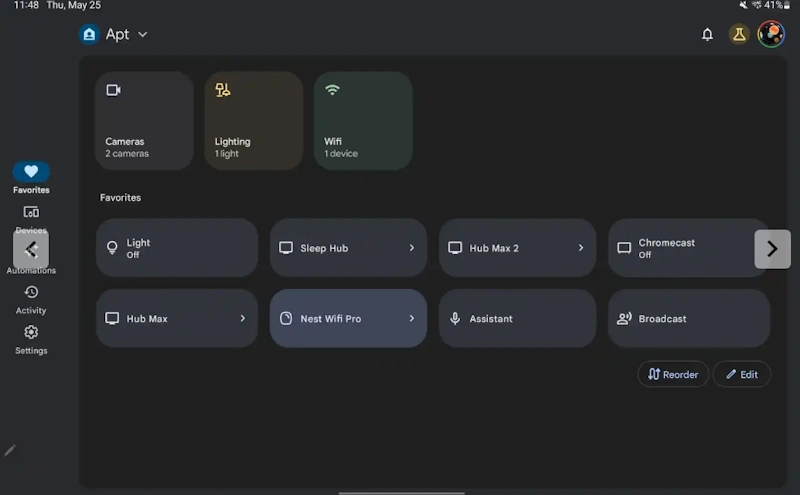Click the Apt home icon
Viewport: 800px width, 495px height.
coord(89,34)
